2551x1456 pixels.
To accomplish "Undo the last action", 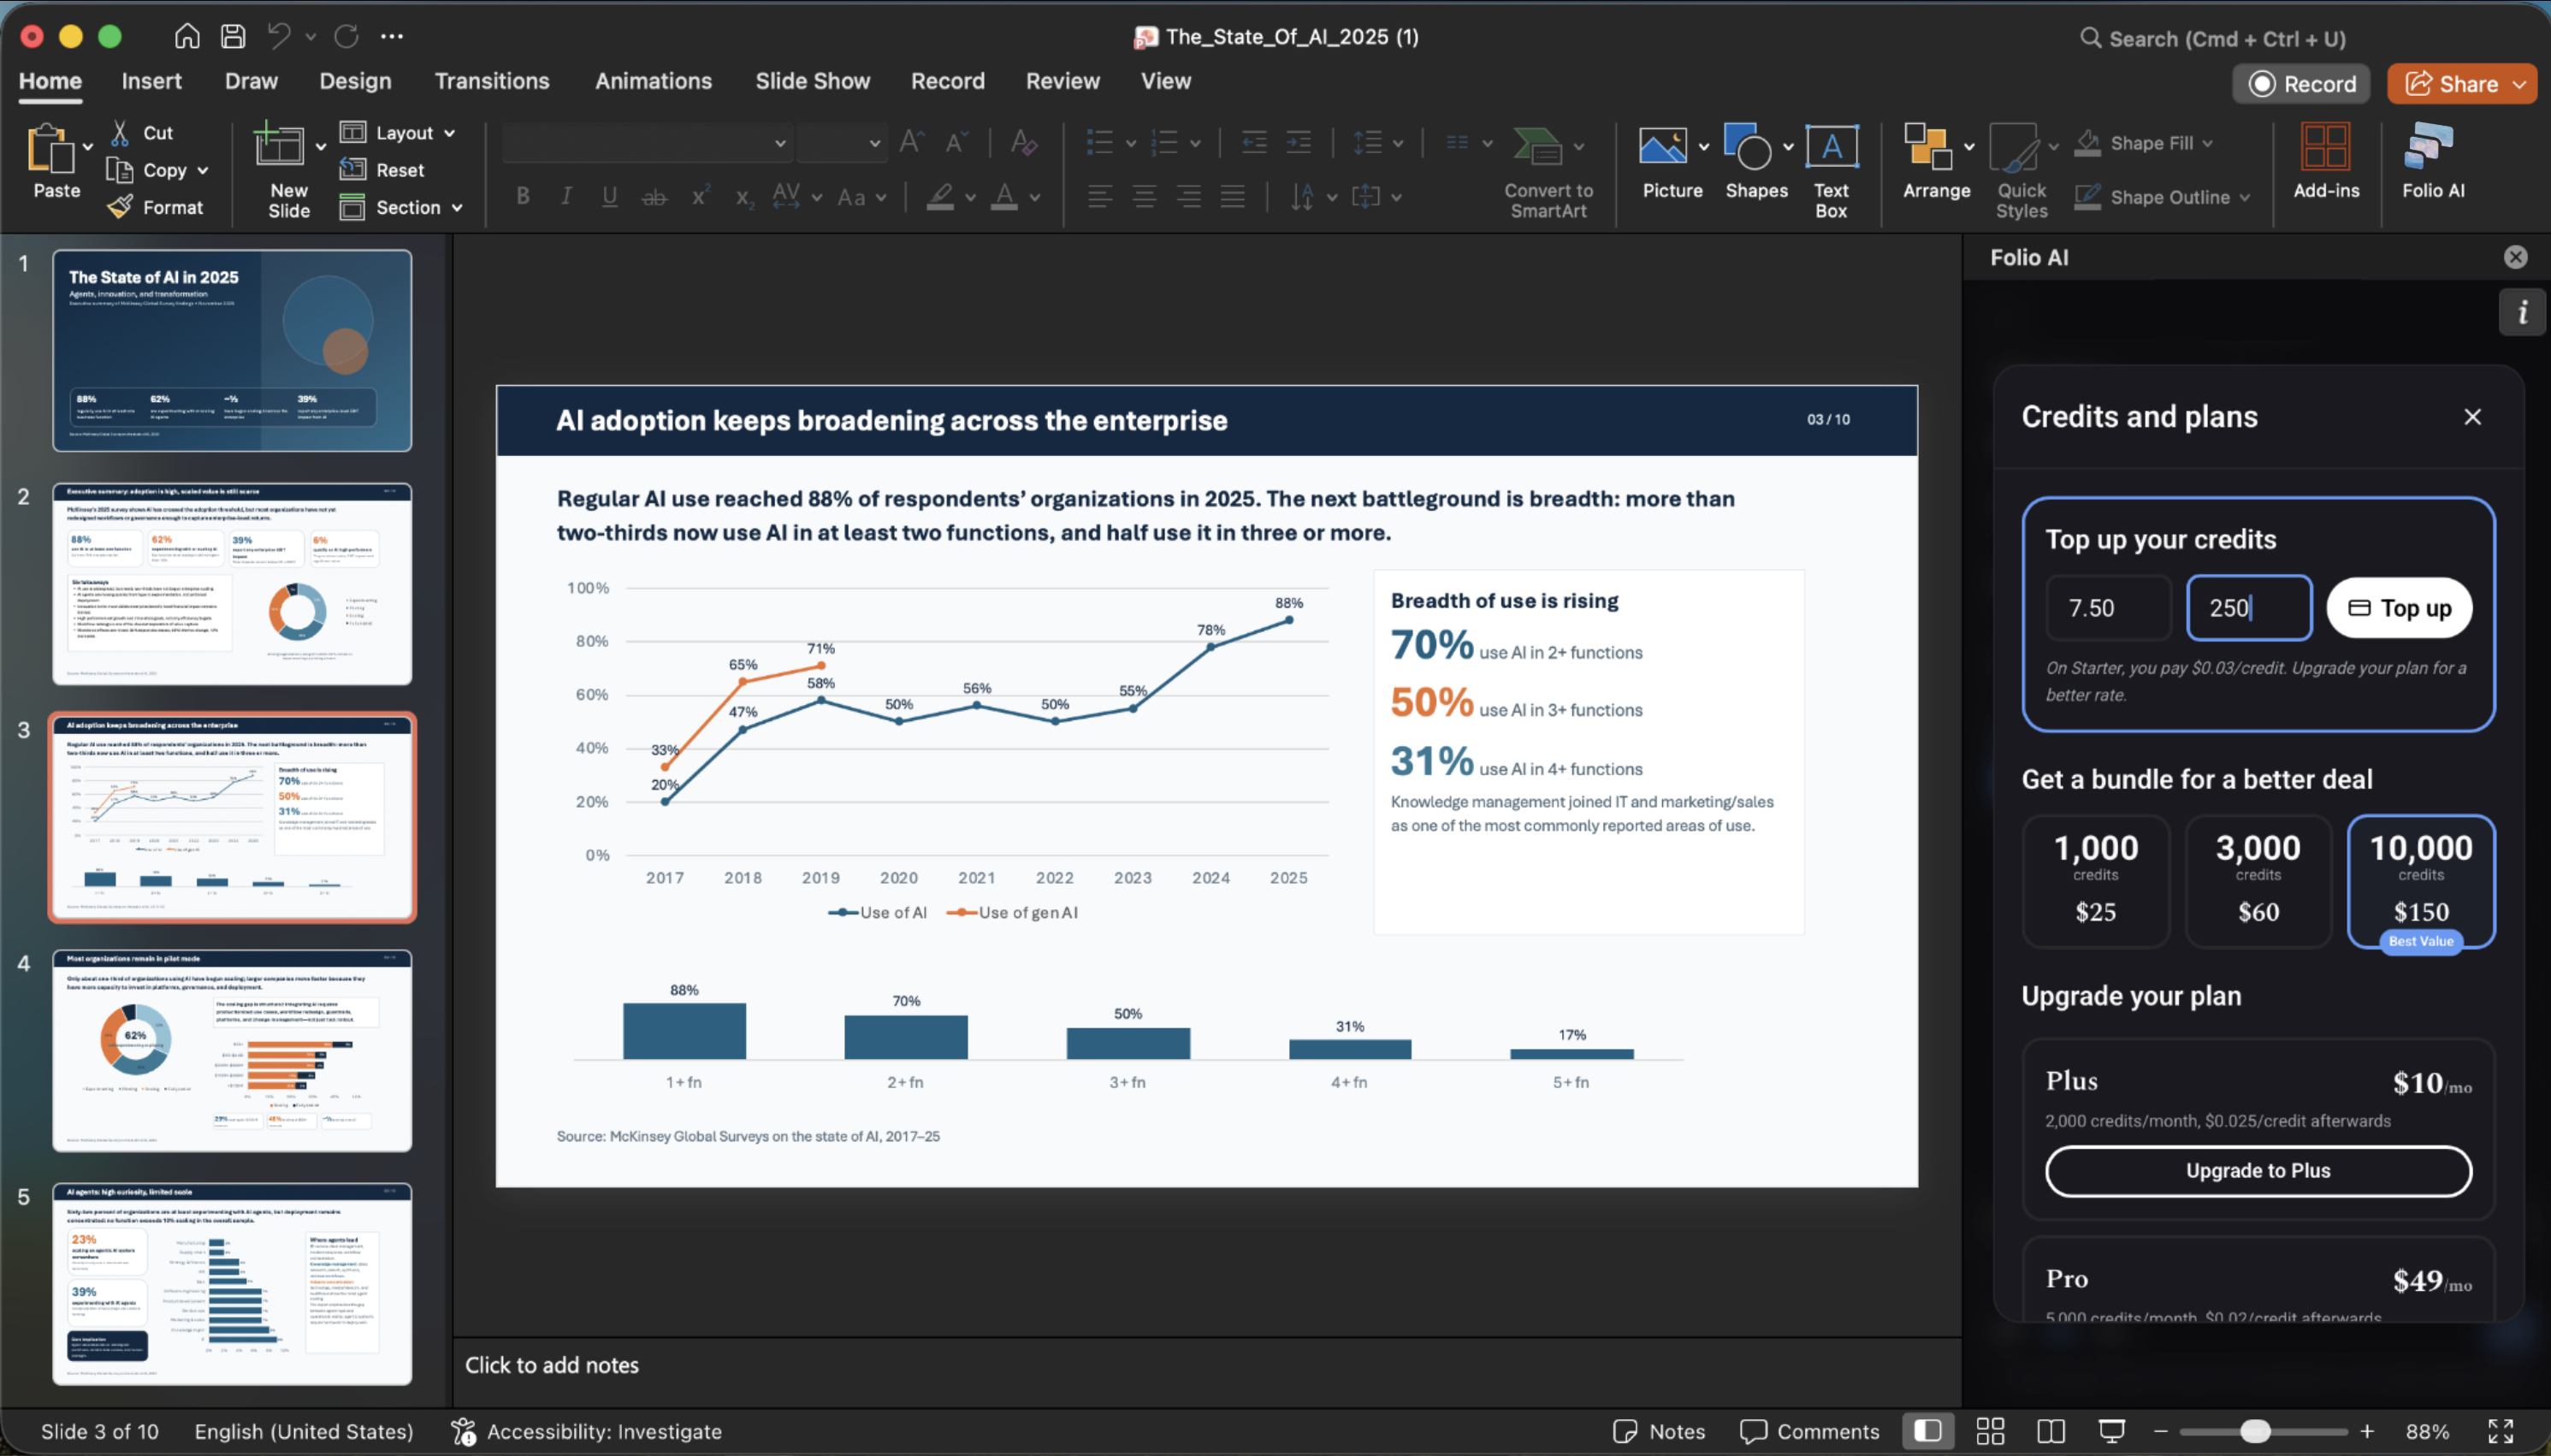I will tap(279, 37).
